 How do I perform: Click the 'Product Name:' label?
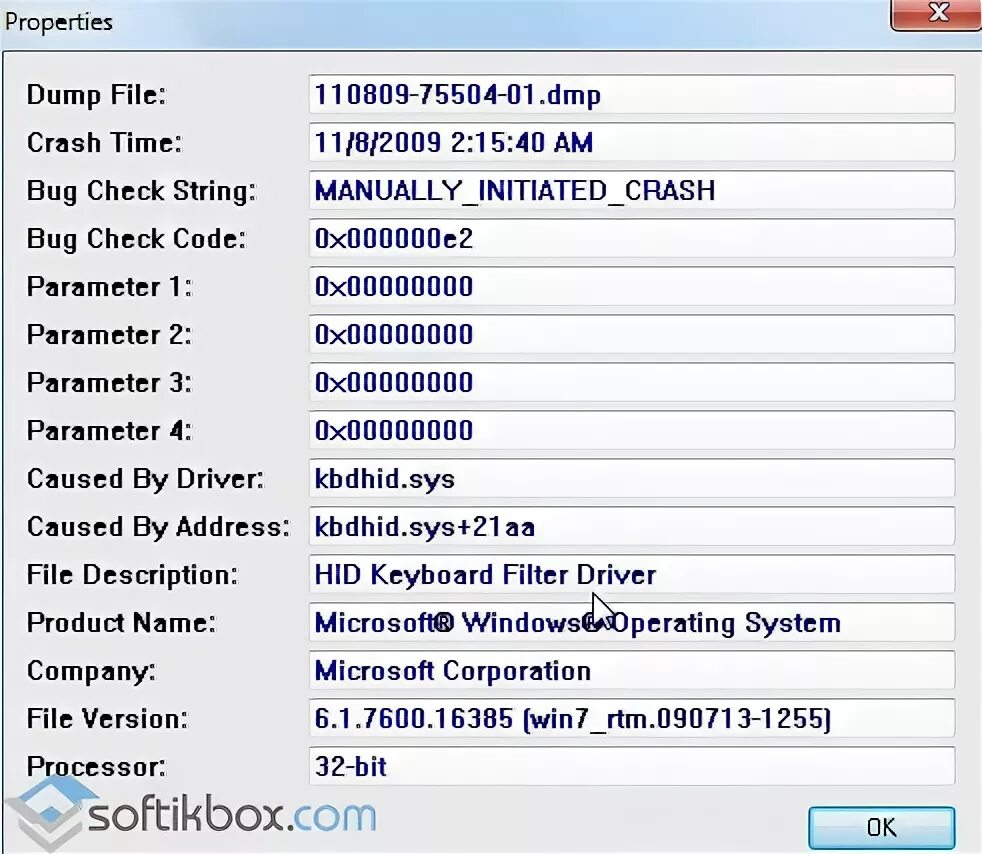pos(121,623)
